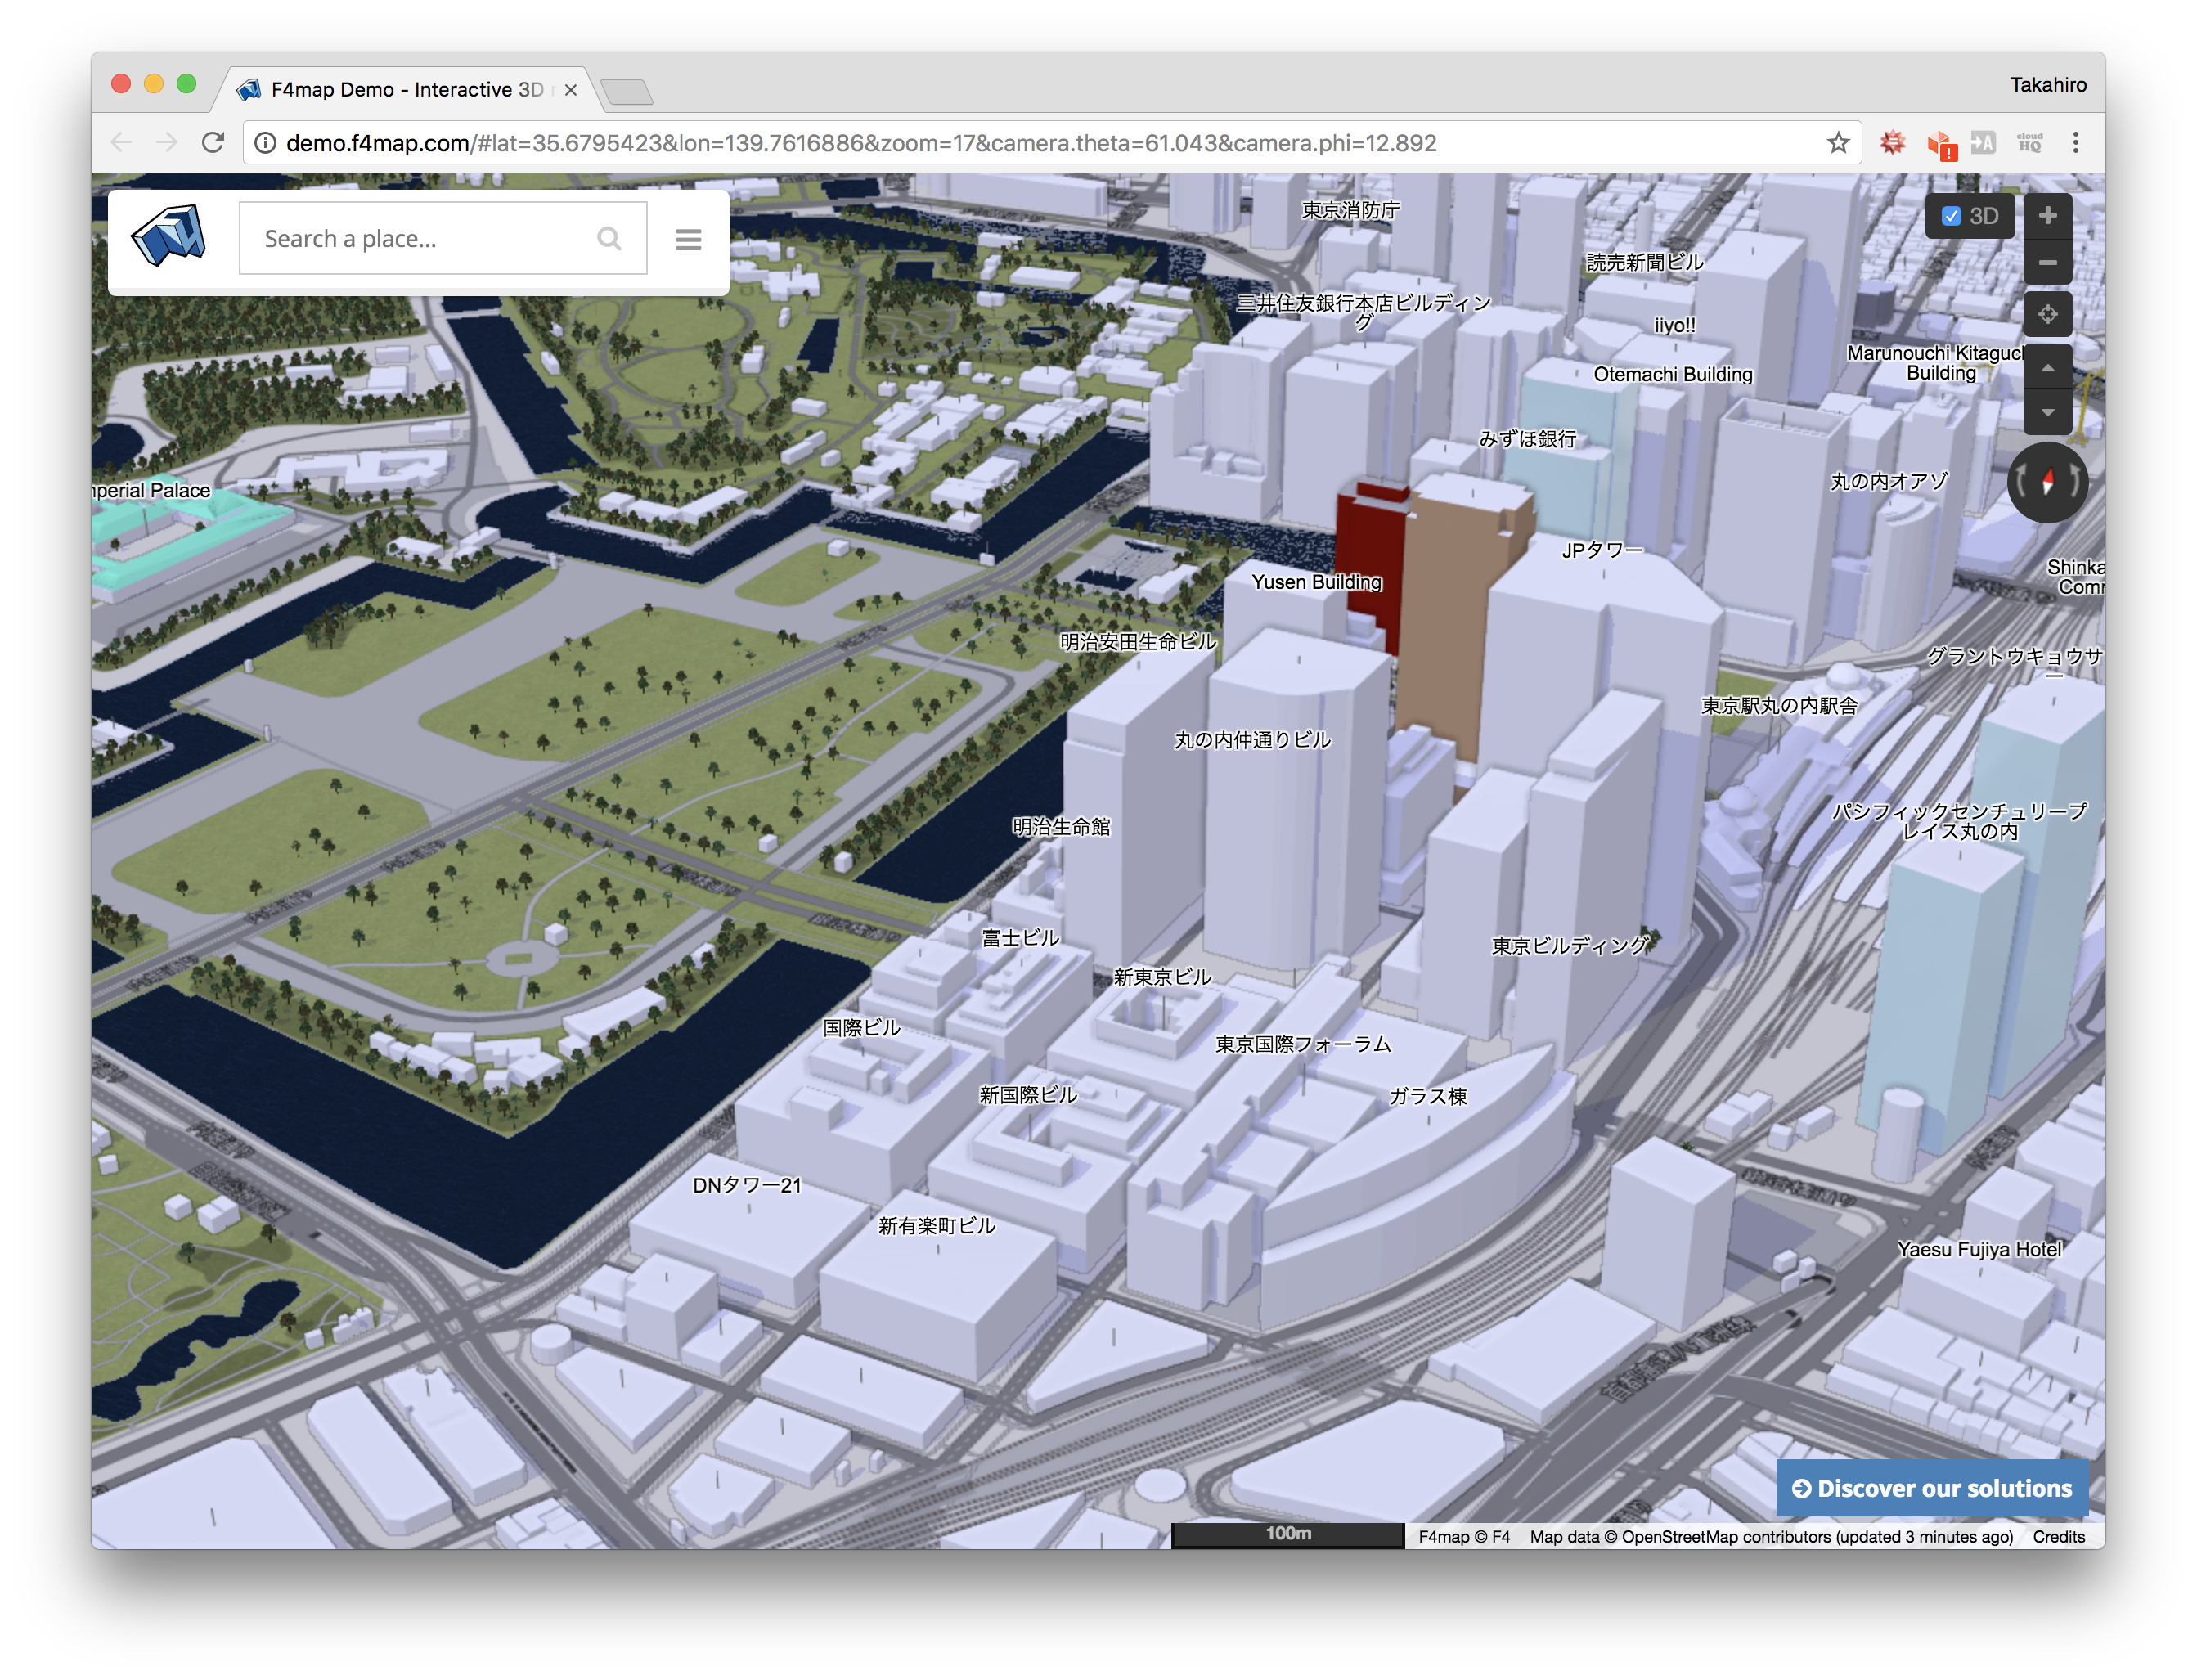Click the Takahiro profile button
This screenshot has height=1680, width=2197.
pyautogui.click(x=2047, y=85)
